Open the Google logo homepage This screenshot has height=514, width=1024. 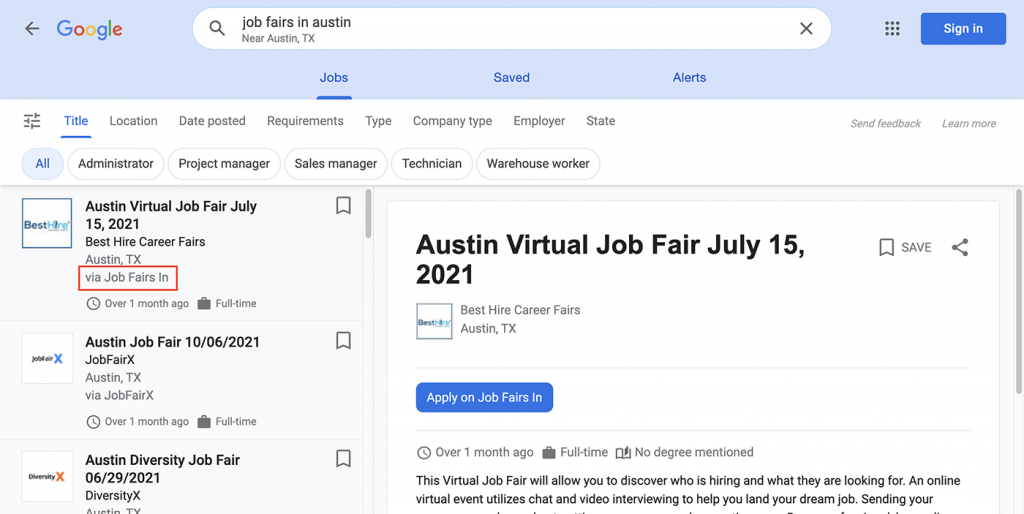(89, 29)
